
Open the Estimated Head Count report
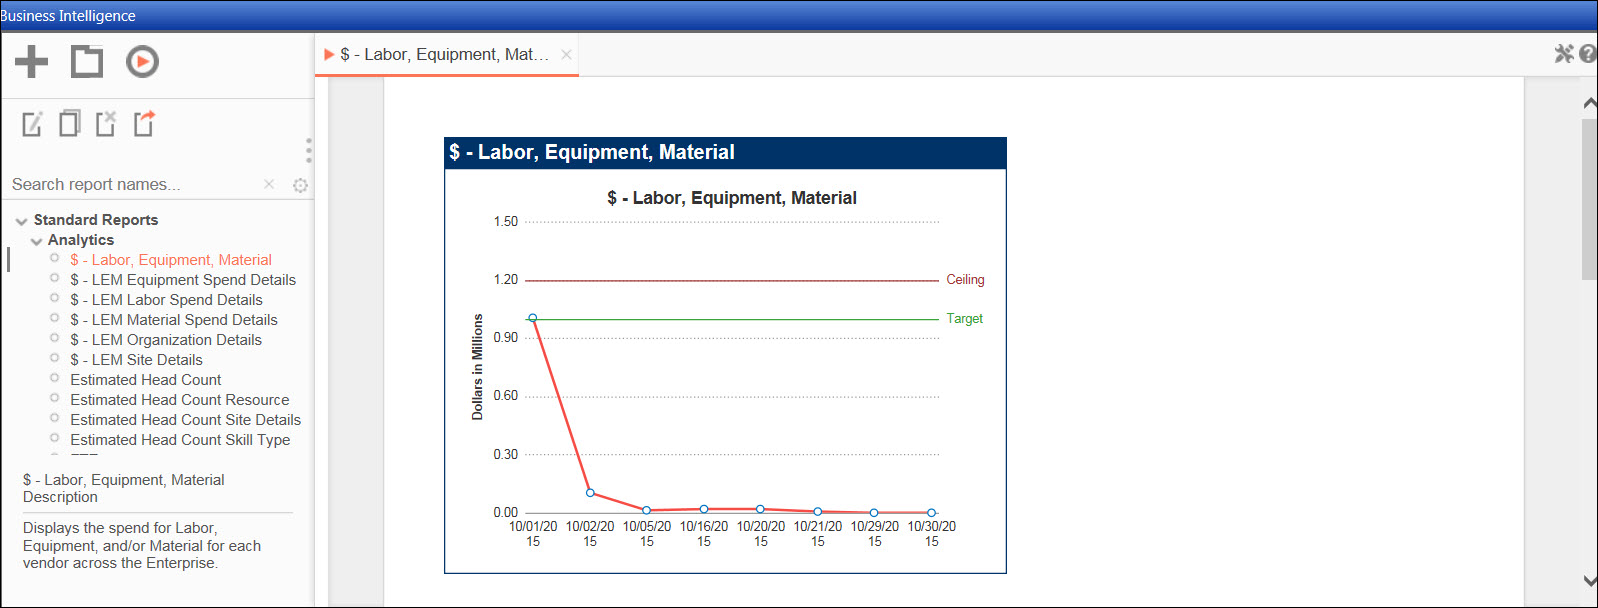tap(146, 380)
